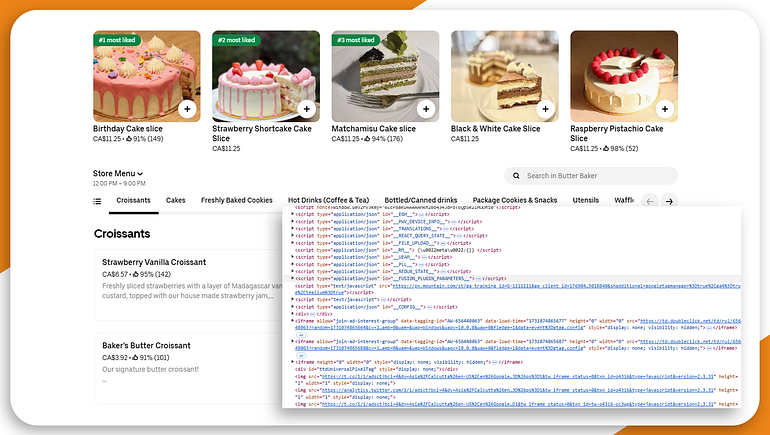Click thumbs-up icon under Birthday Cake slice

(129, 138)
